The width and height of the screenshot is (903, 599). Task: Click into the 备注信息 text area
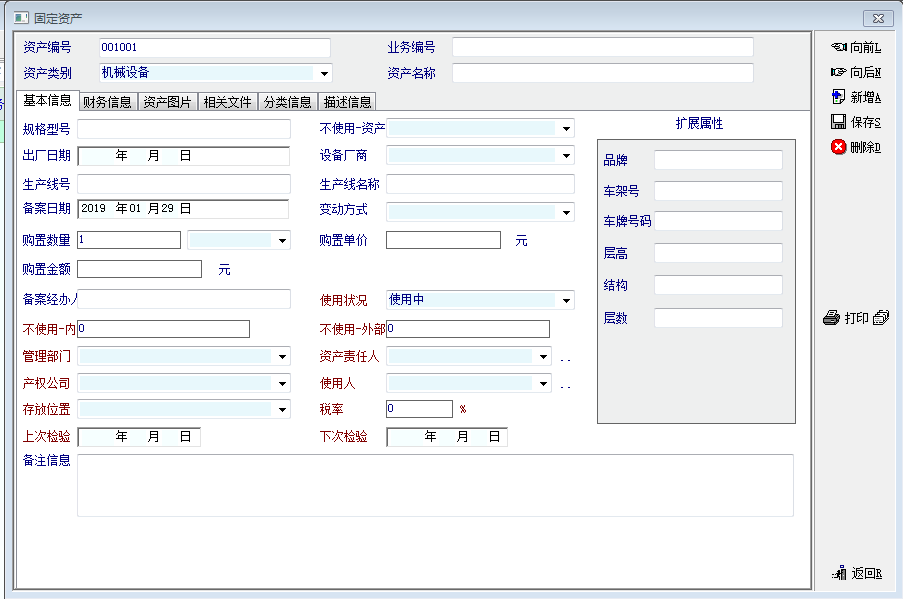point(435,485)
